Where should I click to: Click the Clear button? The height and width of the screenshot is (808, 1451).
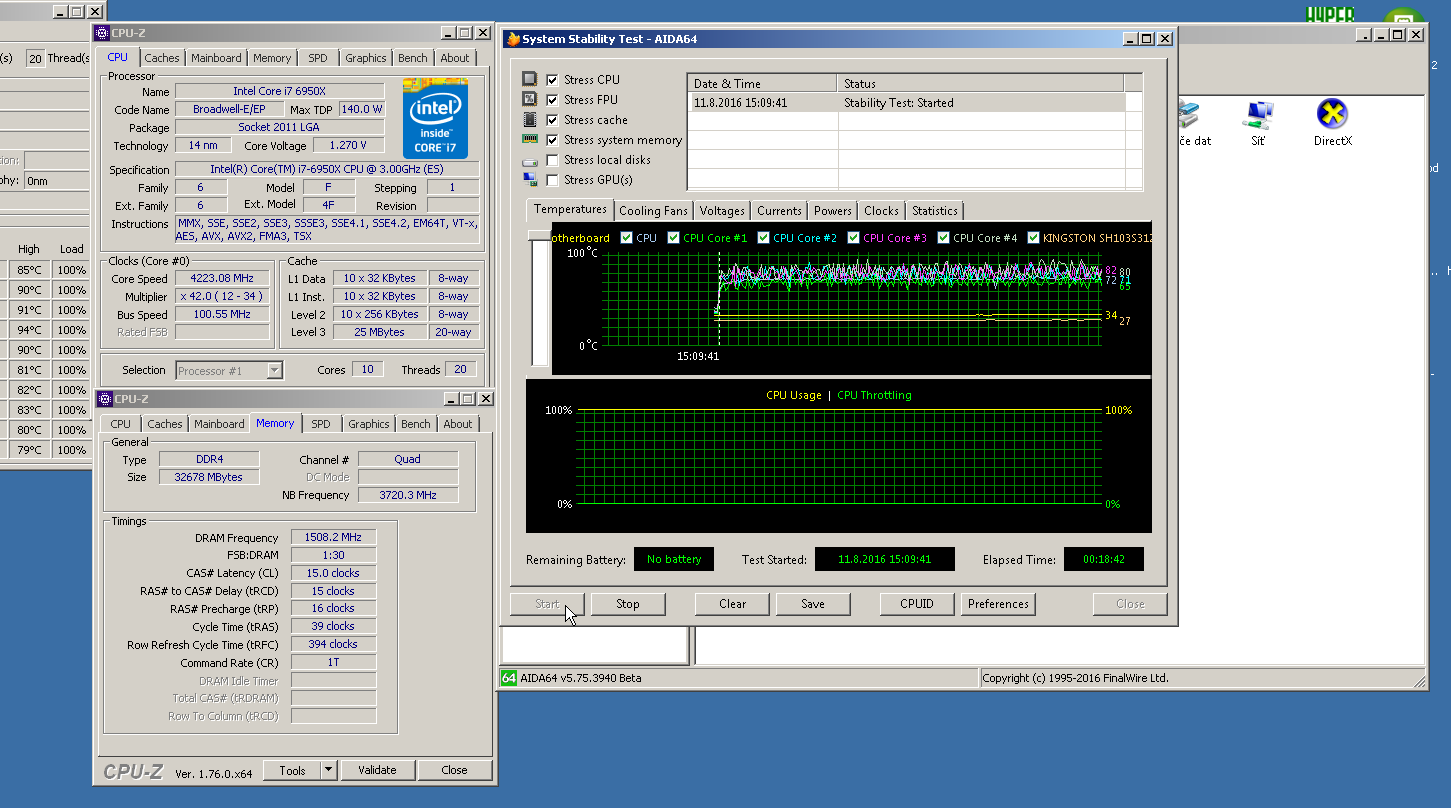(x=733, y=604)
